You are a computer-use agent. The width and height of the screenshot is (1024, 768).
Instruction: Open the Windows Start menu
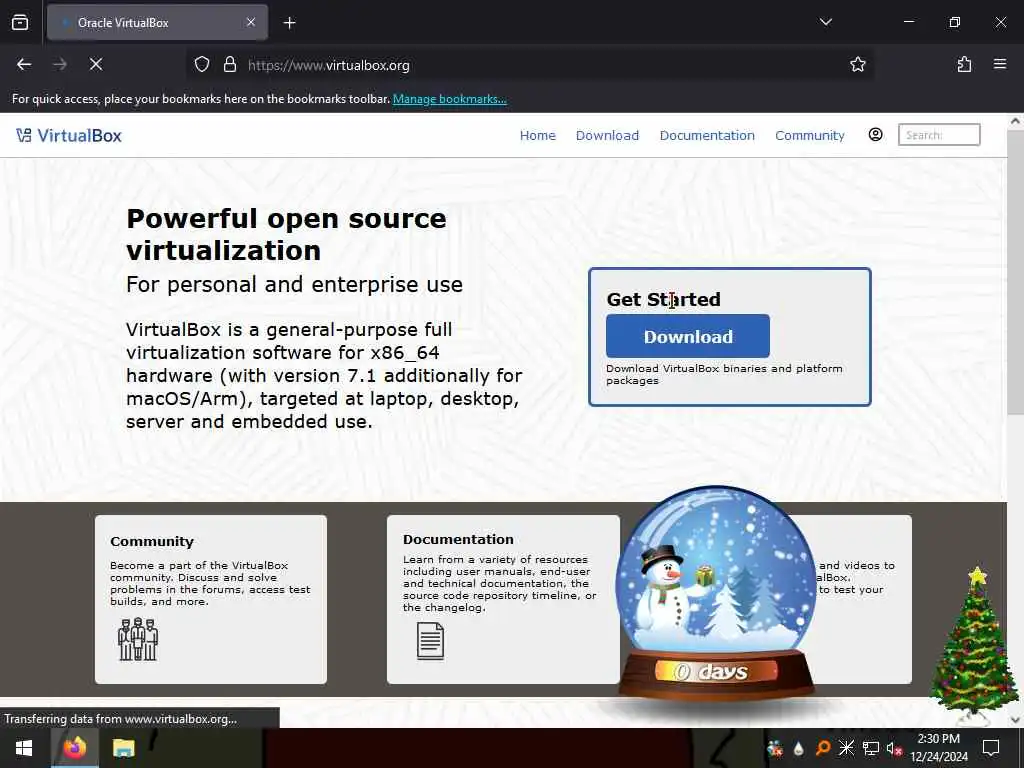(x=24, y=748)
